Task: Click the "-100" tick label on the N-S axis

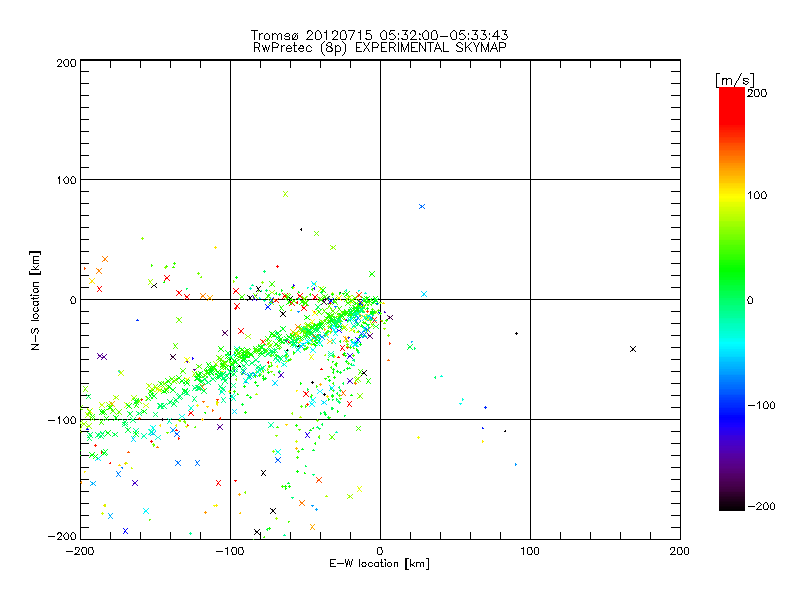Action: coord(62,420)
